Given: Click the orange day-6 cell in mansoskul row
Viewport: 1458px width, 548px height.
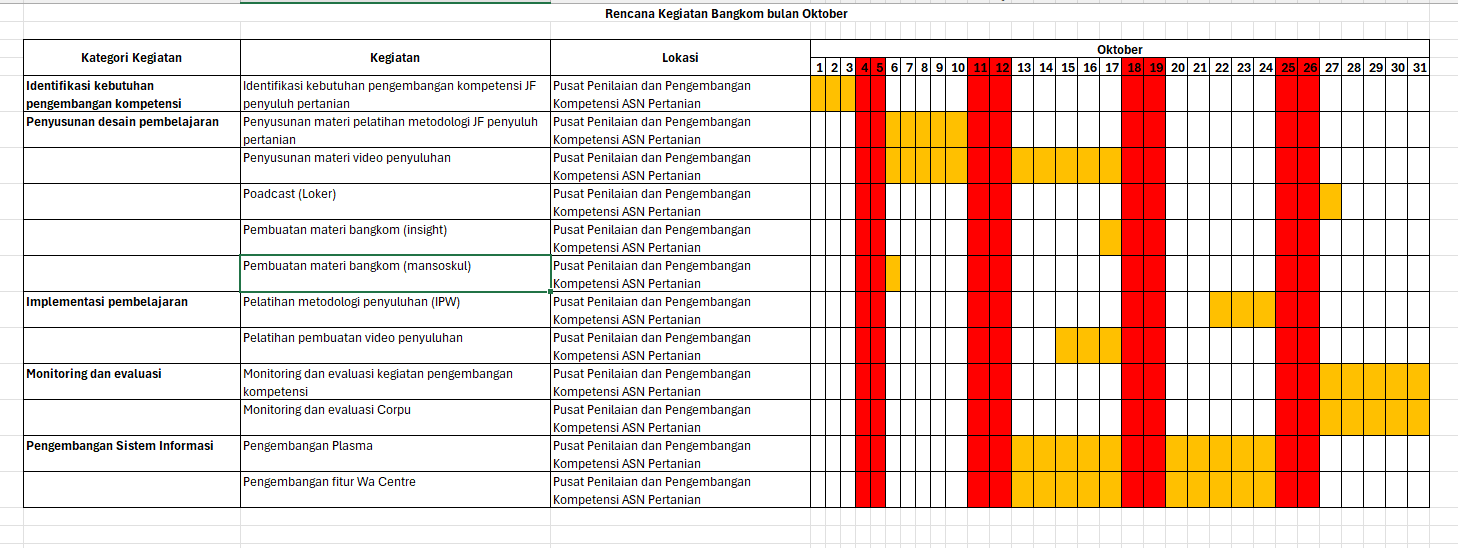Looking at the screenshot, I should point(893,274).
